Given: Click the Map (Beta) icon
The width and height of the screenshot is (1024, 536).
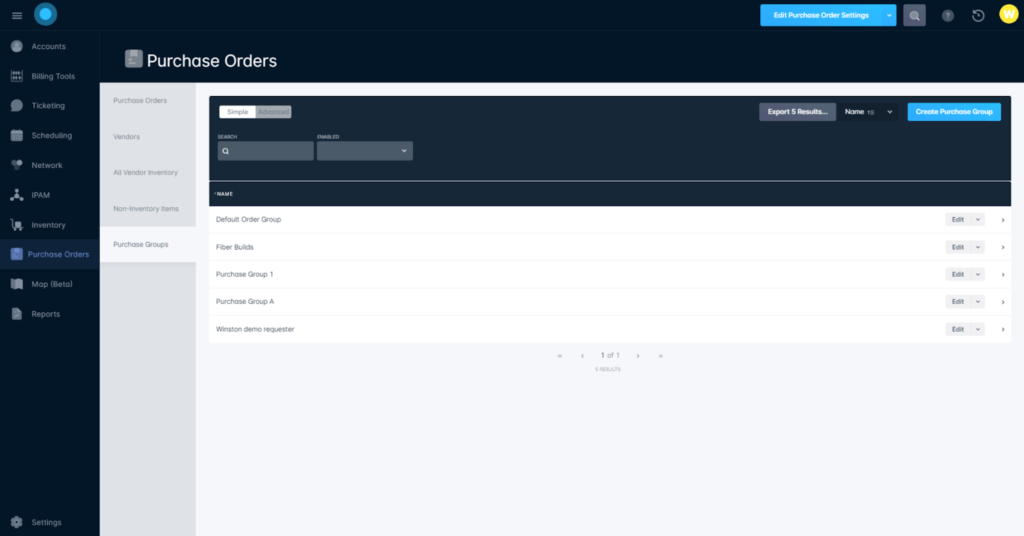Looking at the screenshot, I should [x=17, y=284].
